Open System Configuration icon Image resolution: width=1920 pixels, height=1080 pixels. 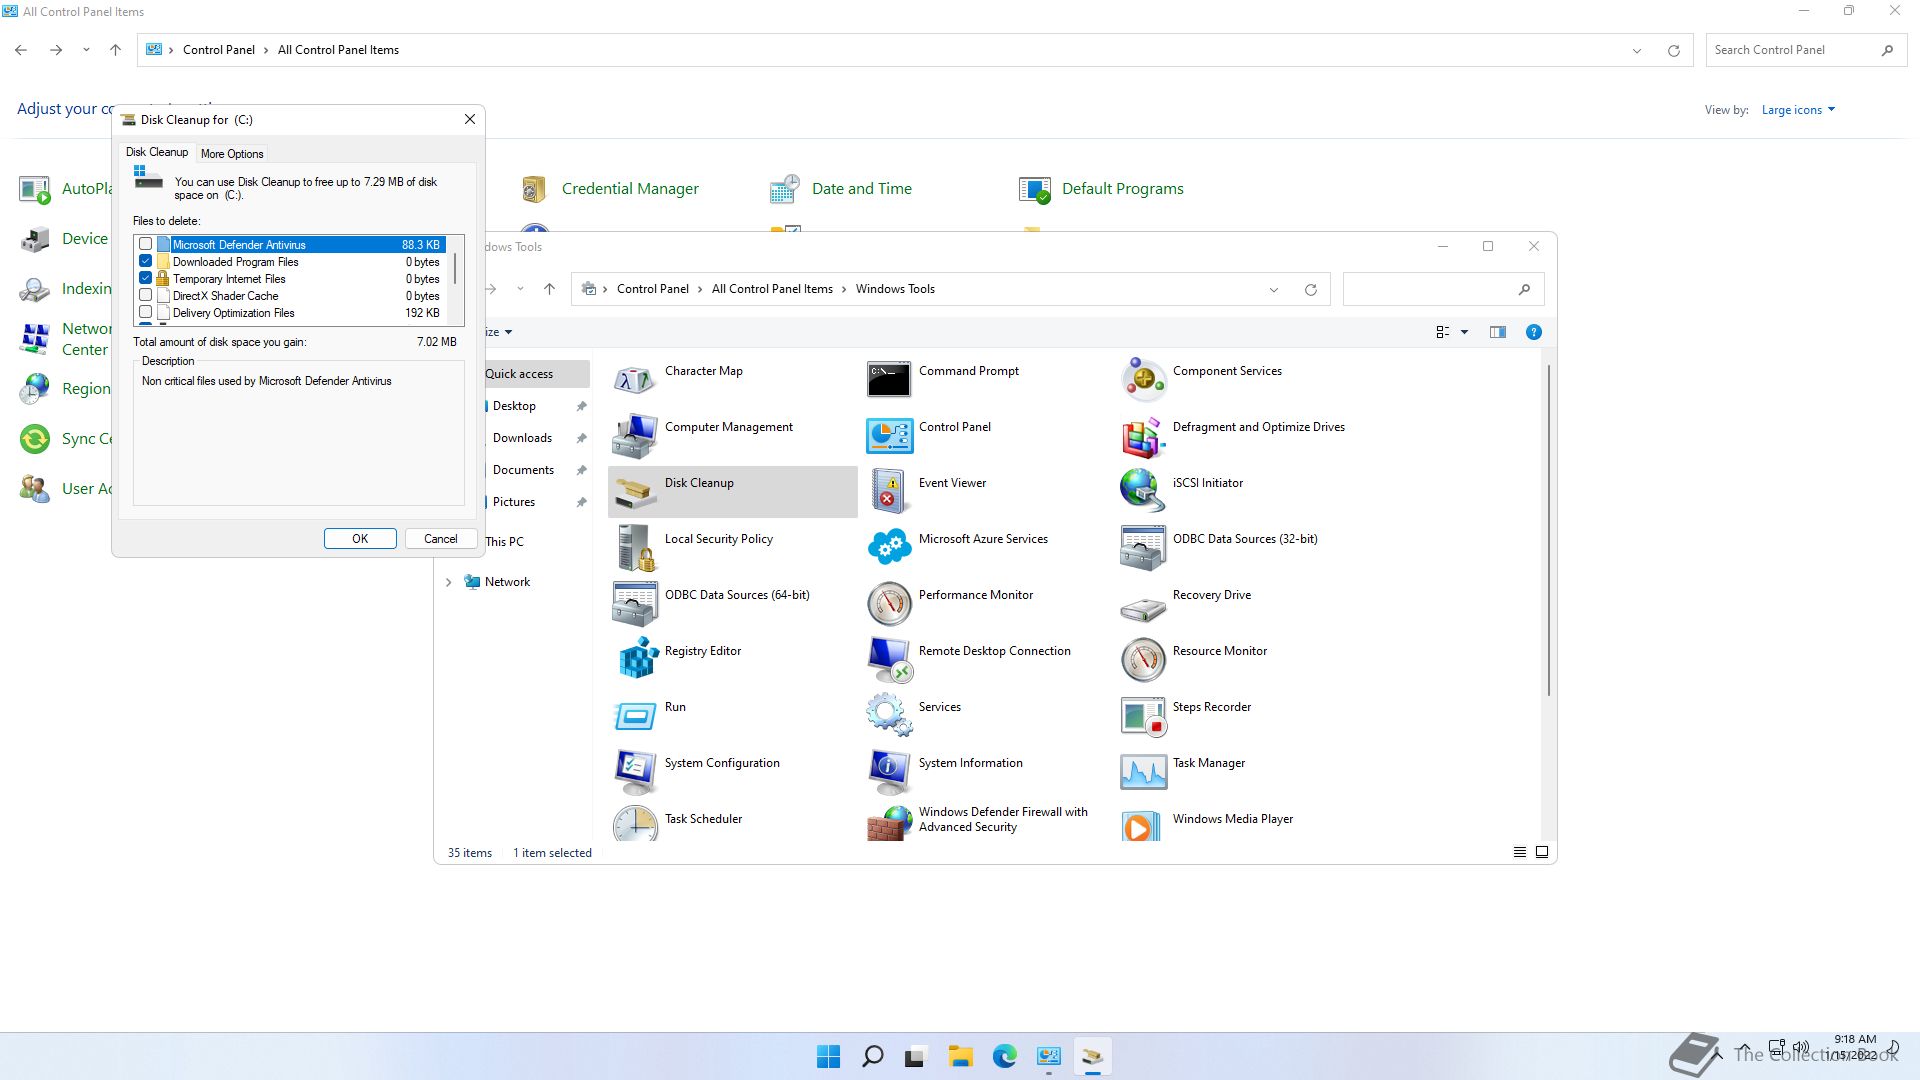click(635, 772)
